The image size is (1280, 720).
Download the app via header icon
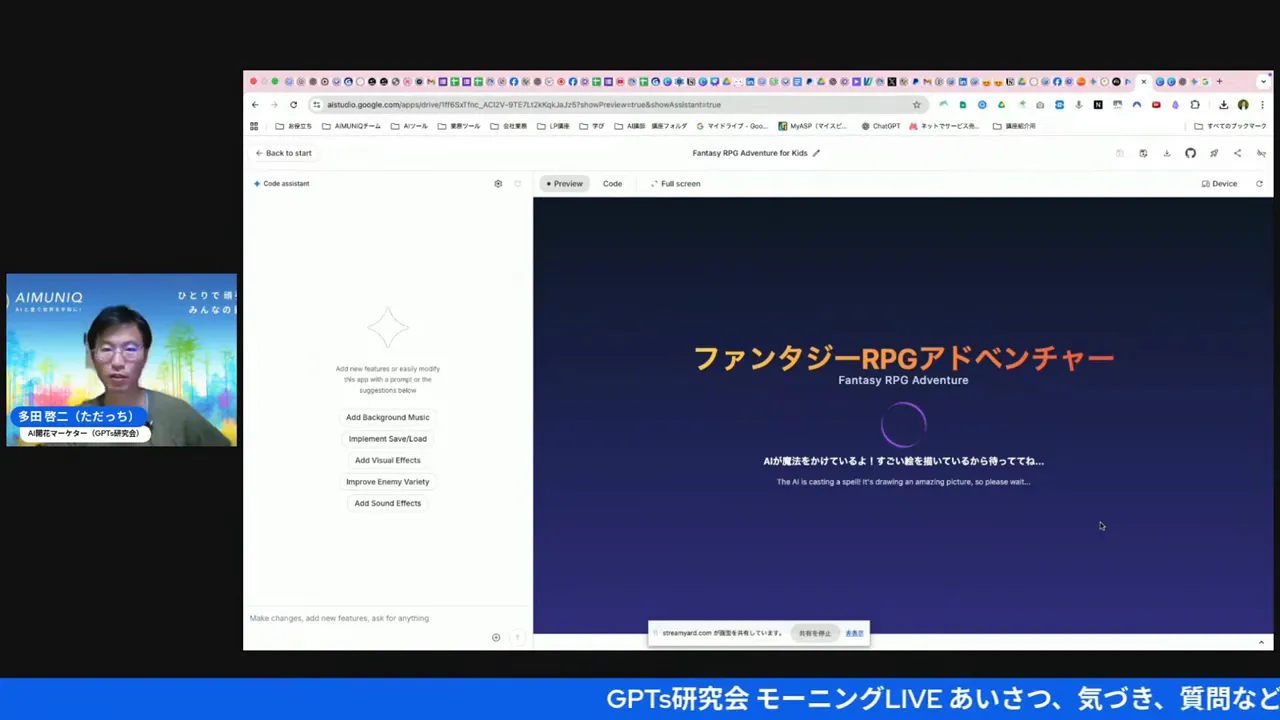[1166, 153]
